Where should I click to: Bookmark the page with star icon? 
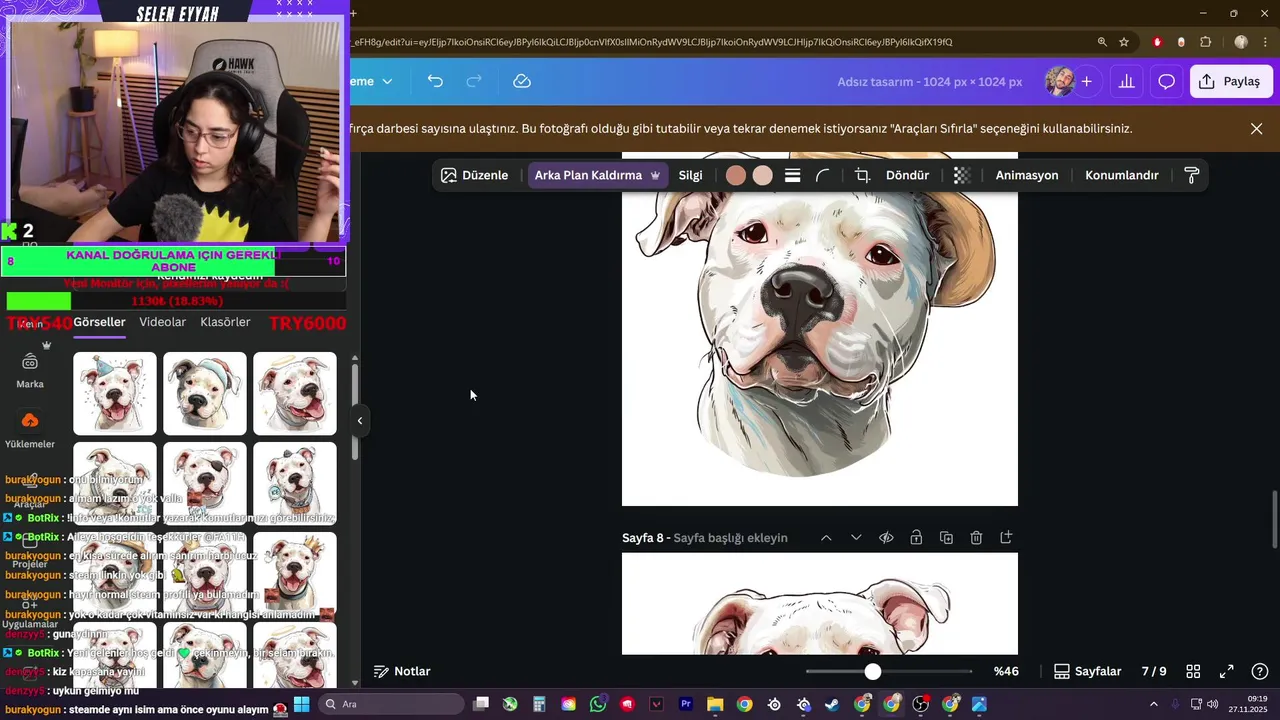[1124, 42]
